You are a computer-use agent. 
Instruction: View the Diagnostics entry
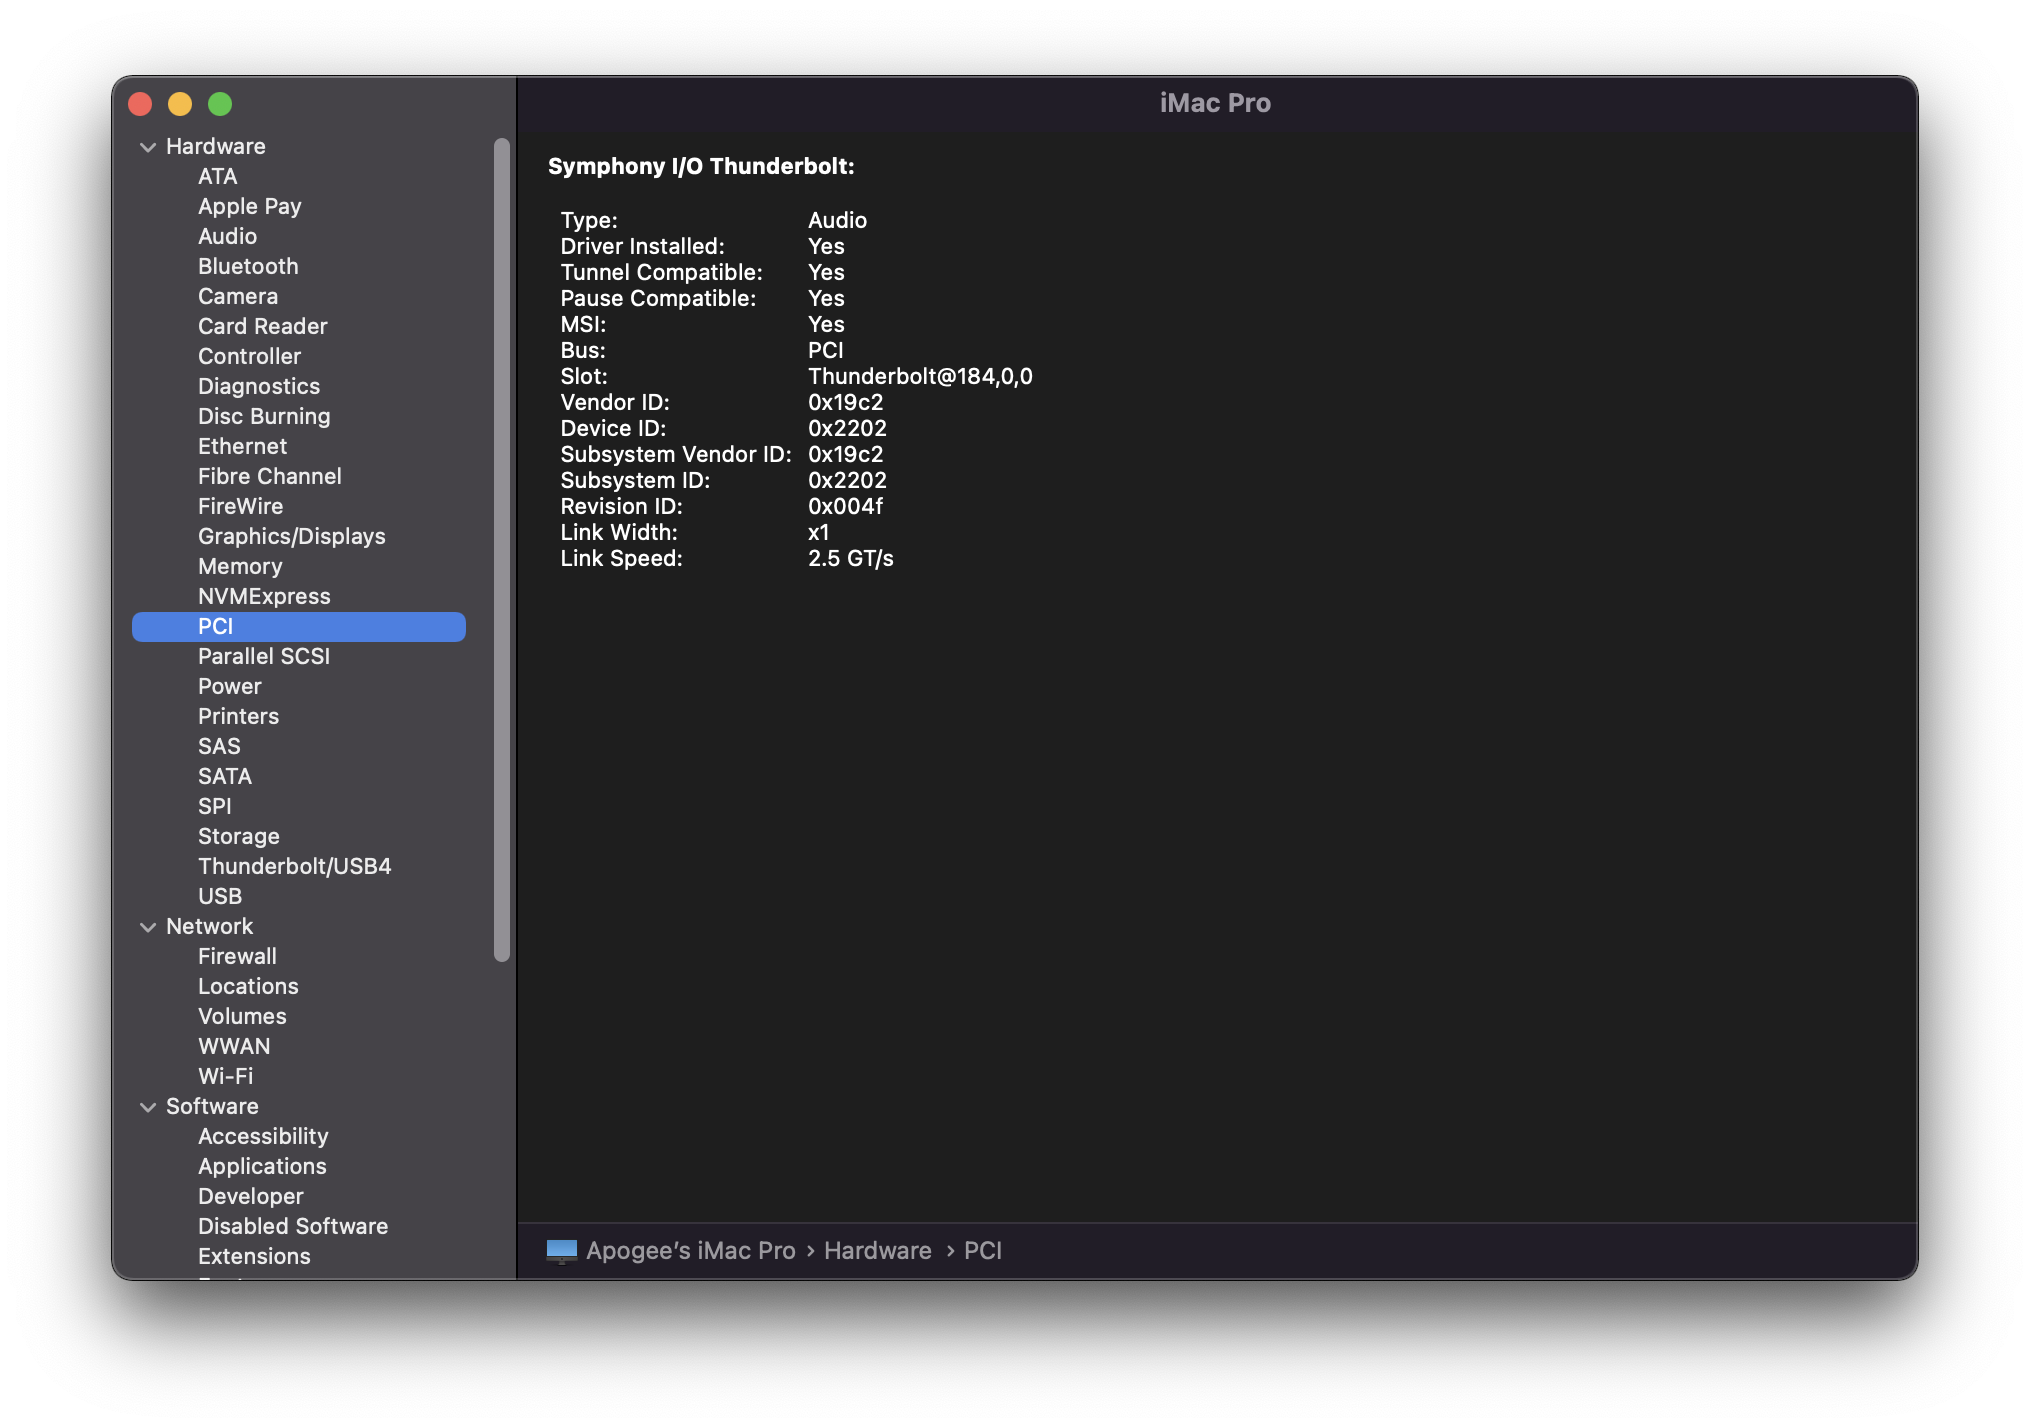[259, 387]
